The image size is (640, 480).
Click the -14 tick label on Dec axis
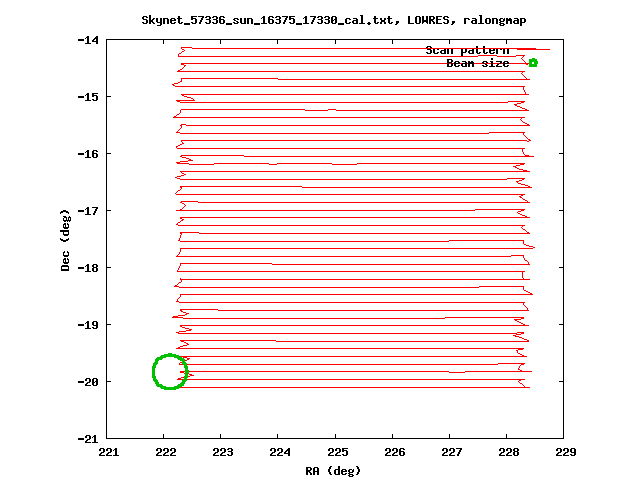point(88,40)
